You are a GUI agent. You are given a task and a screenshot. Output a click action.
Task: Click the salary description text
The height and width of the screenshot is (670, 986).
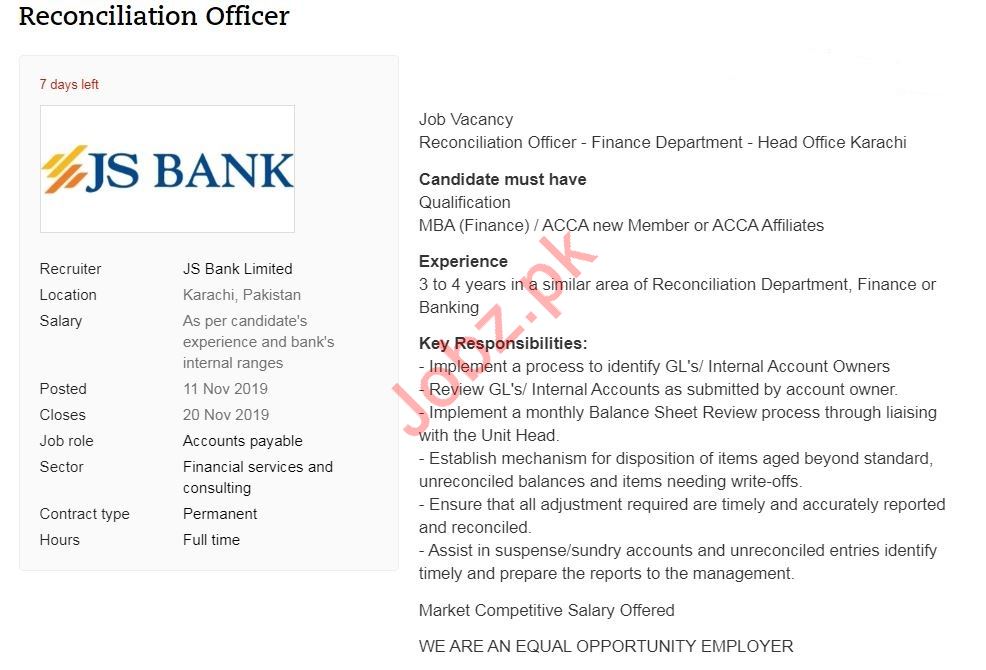point(258,342)
